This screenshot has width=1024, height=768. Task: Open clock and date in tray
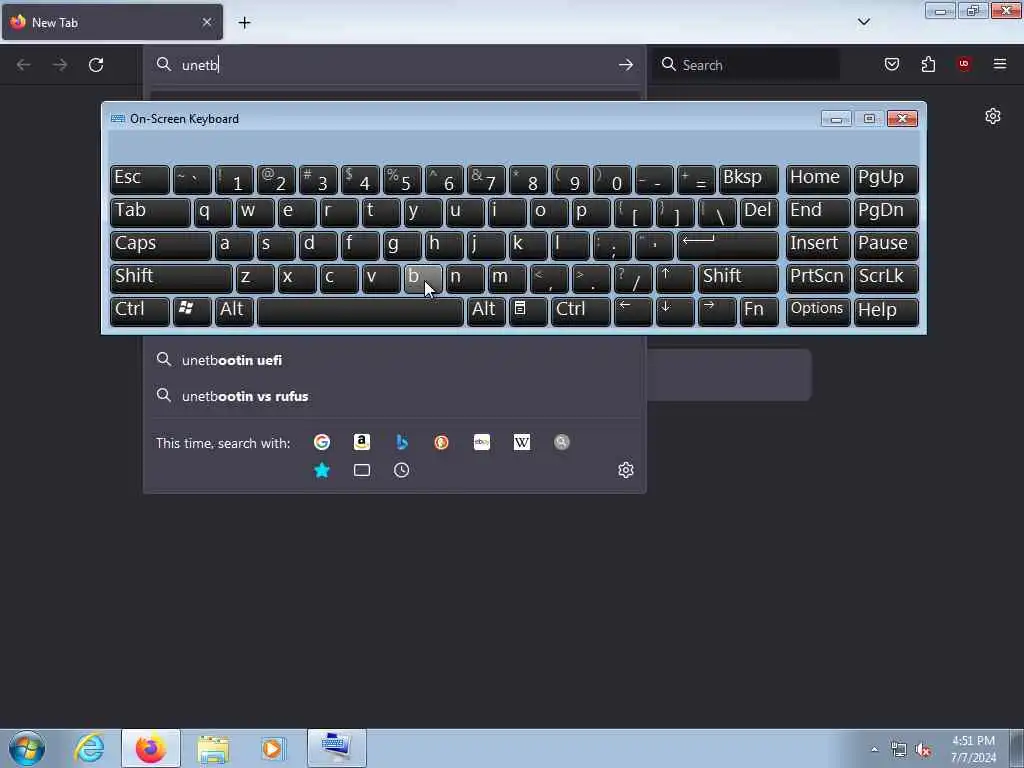point(973,749)
